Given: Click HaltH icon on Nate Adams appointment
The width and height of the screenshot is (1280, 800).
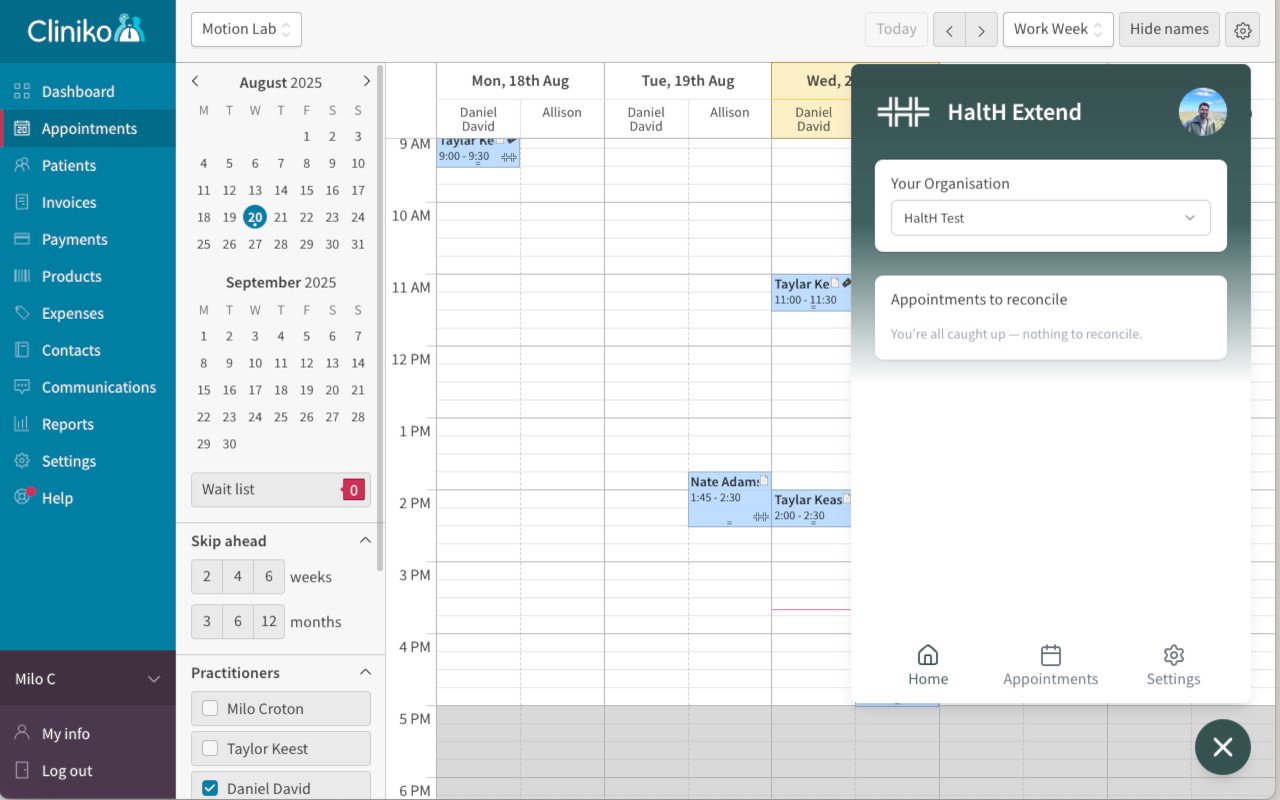Looking at the screenshot, I should (x=761, y=516).
